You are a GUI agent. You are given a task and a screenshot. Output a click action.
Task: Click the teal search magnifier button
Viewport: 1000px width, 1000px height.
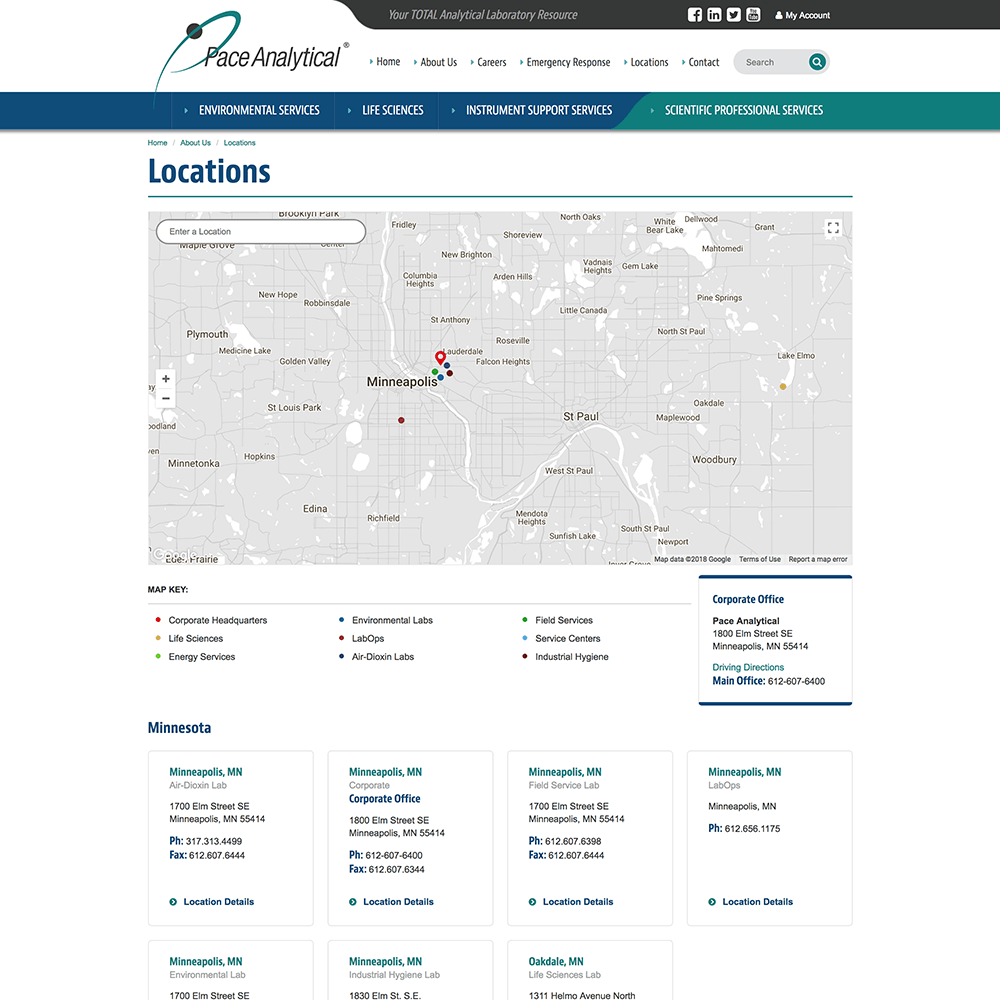[x=816, y=62]
